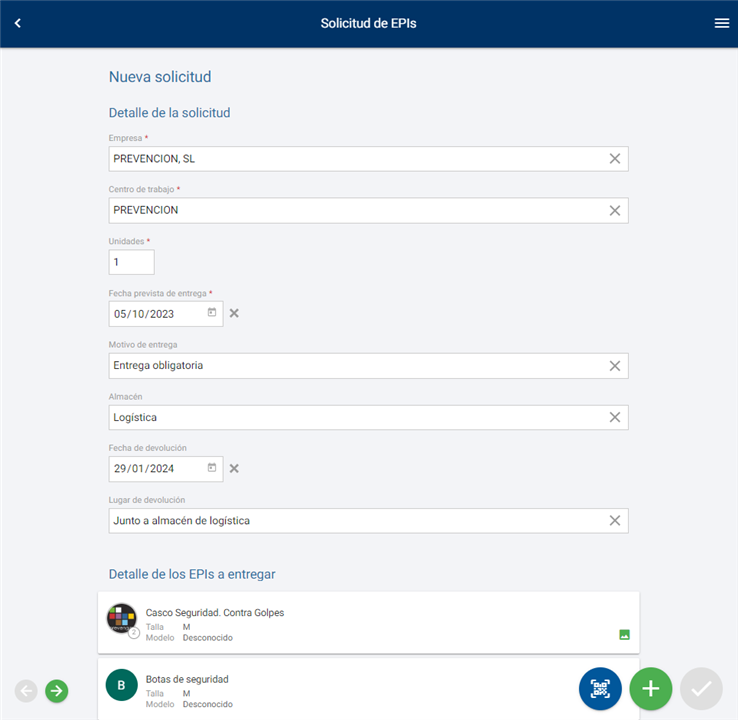Click the green add EPI button
Screen dimensions: 738x720
[x=650, y=688]
